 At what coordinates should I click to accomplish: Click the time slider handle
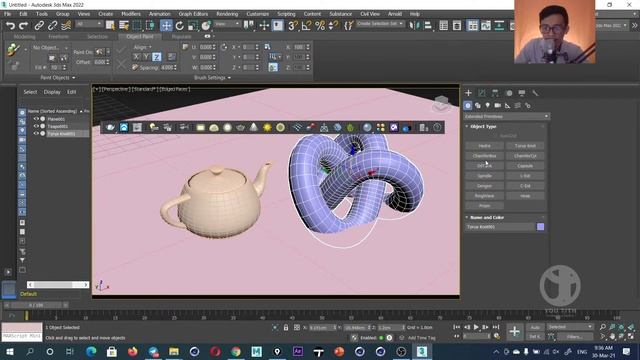pos(37,305)
